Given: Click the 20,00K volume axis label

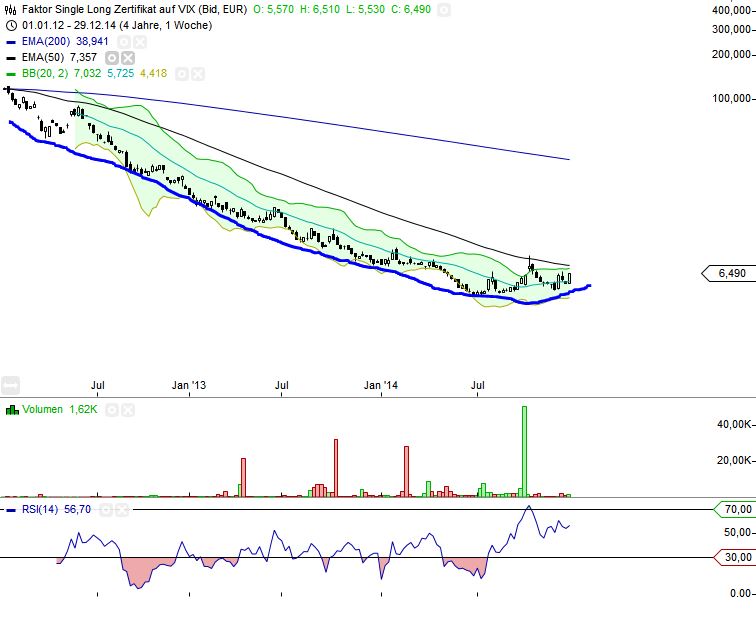Looking at the screenshot, I should 734,461.
